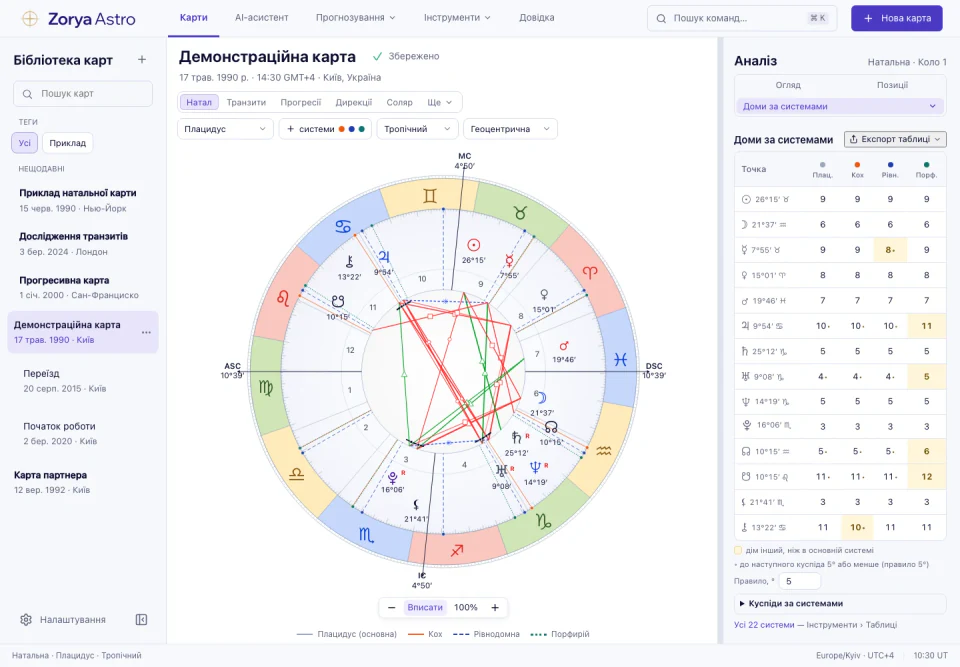
Task: Zoom in chart with plus icon
Action: pos(495,608)
